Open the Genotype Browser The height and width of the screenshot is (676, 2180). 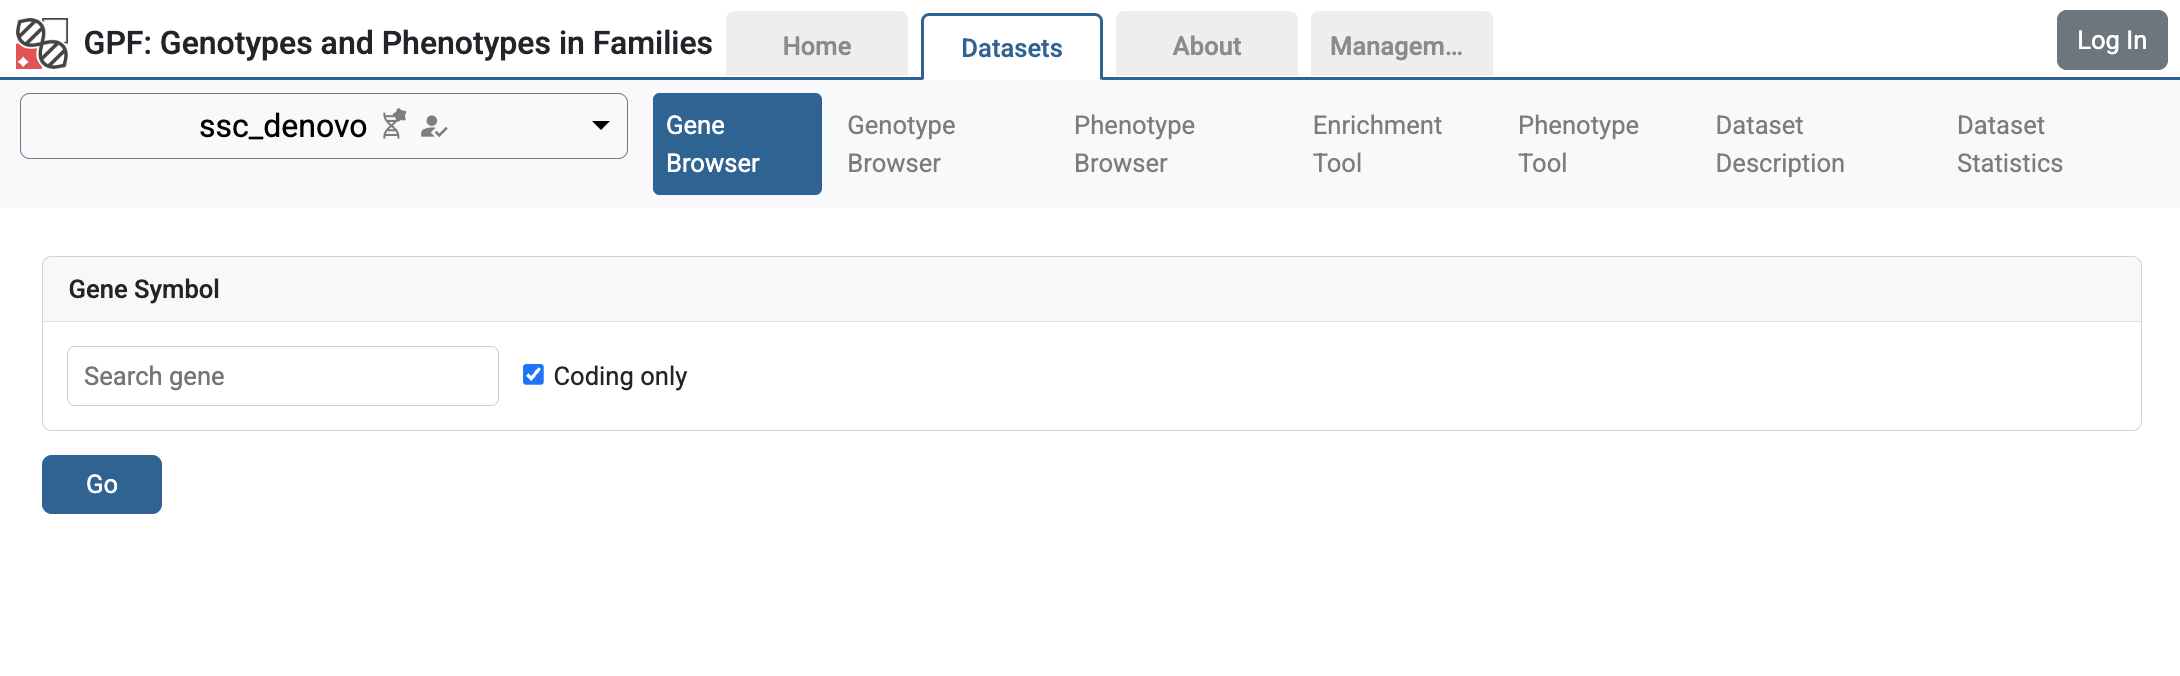coord(901,144)
